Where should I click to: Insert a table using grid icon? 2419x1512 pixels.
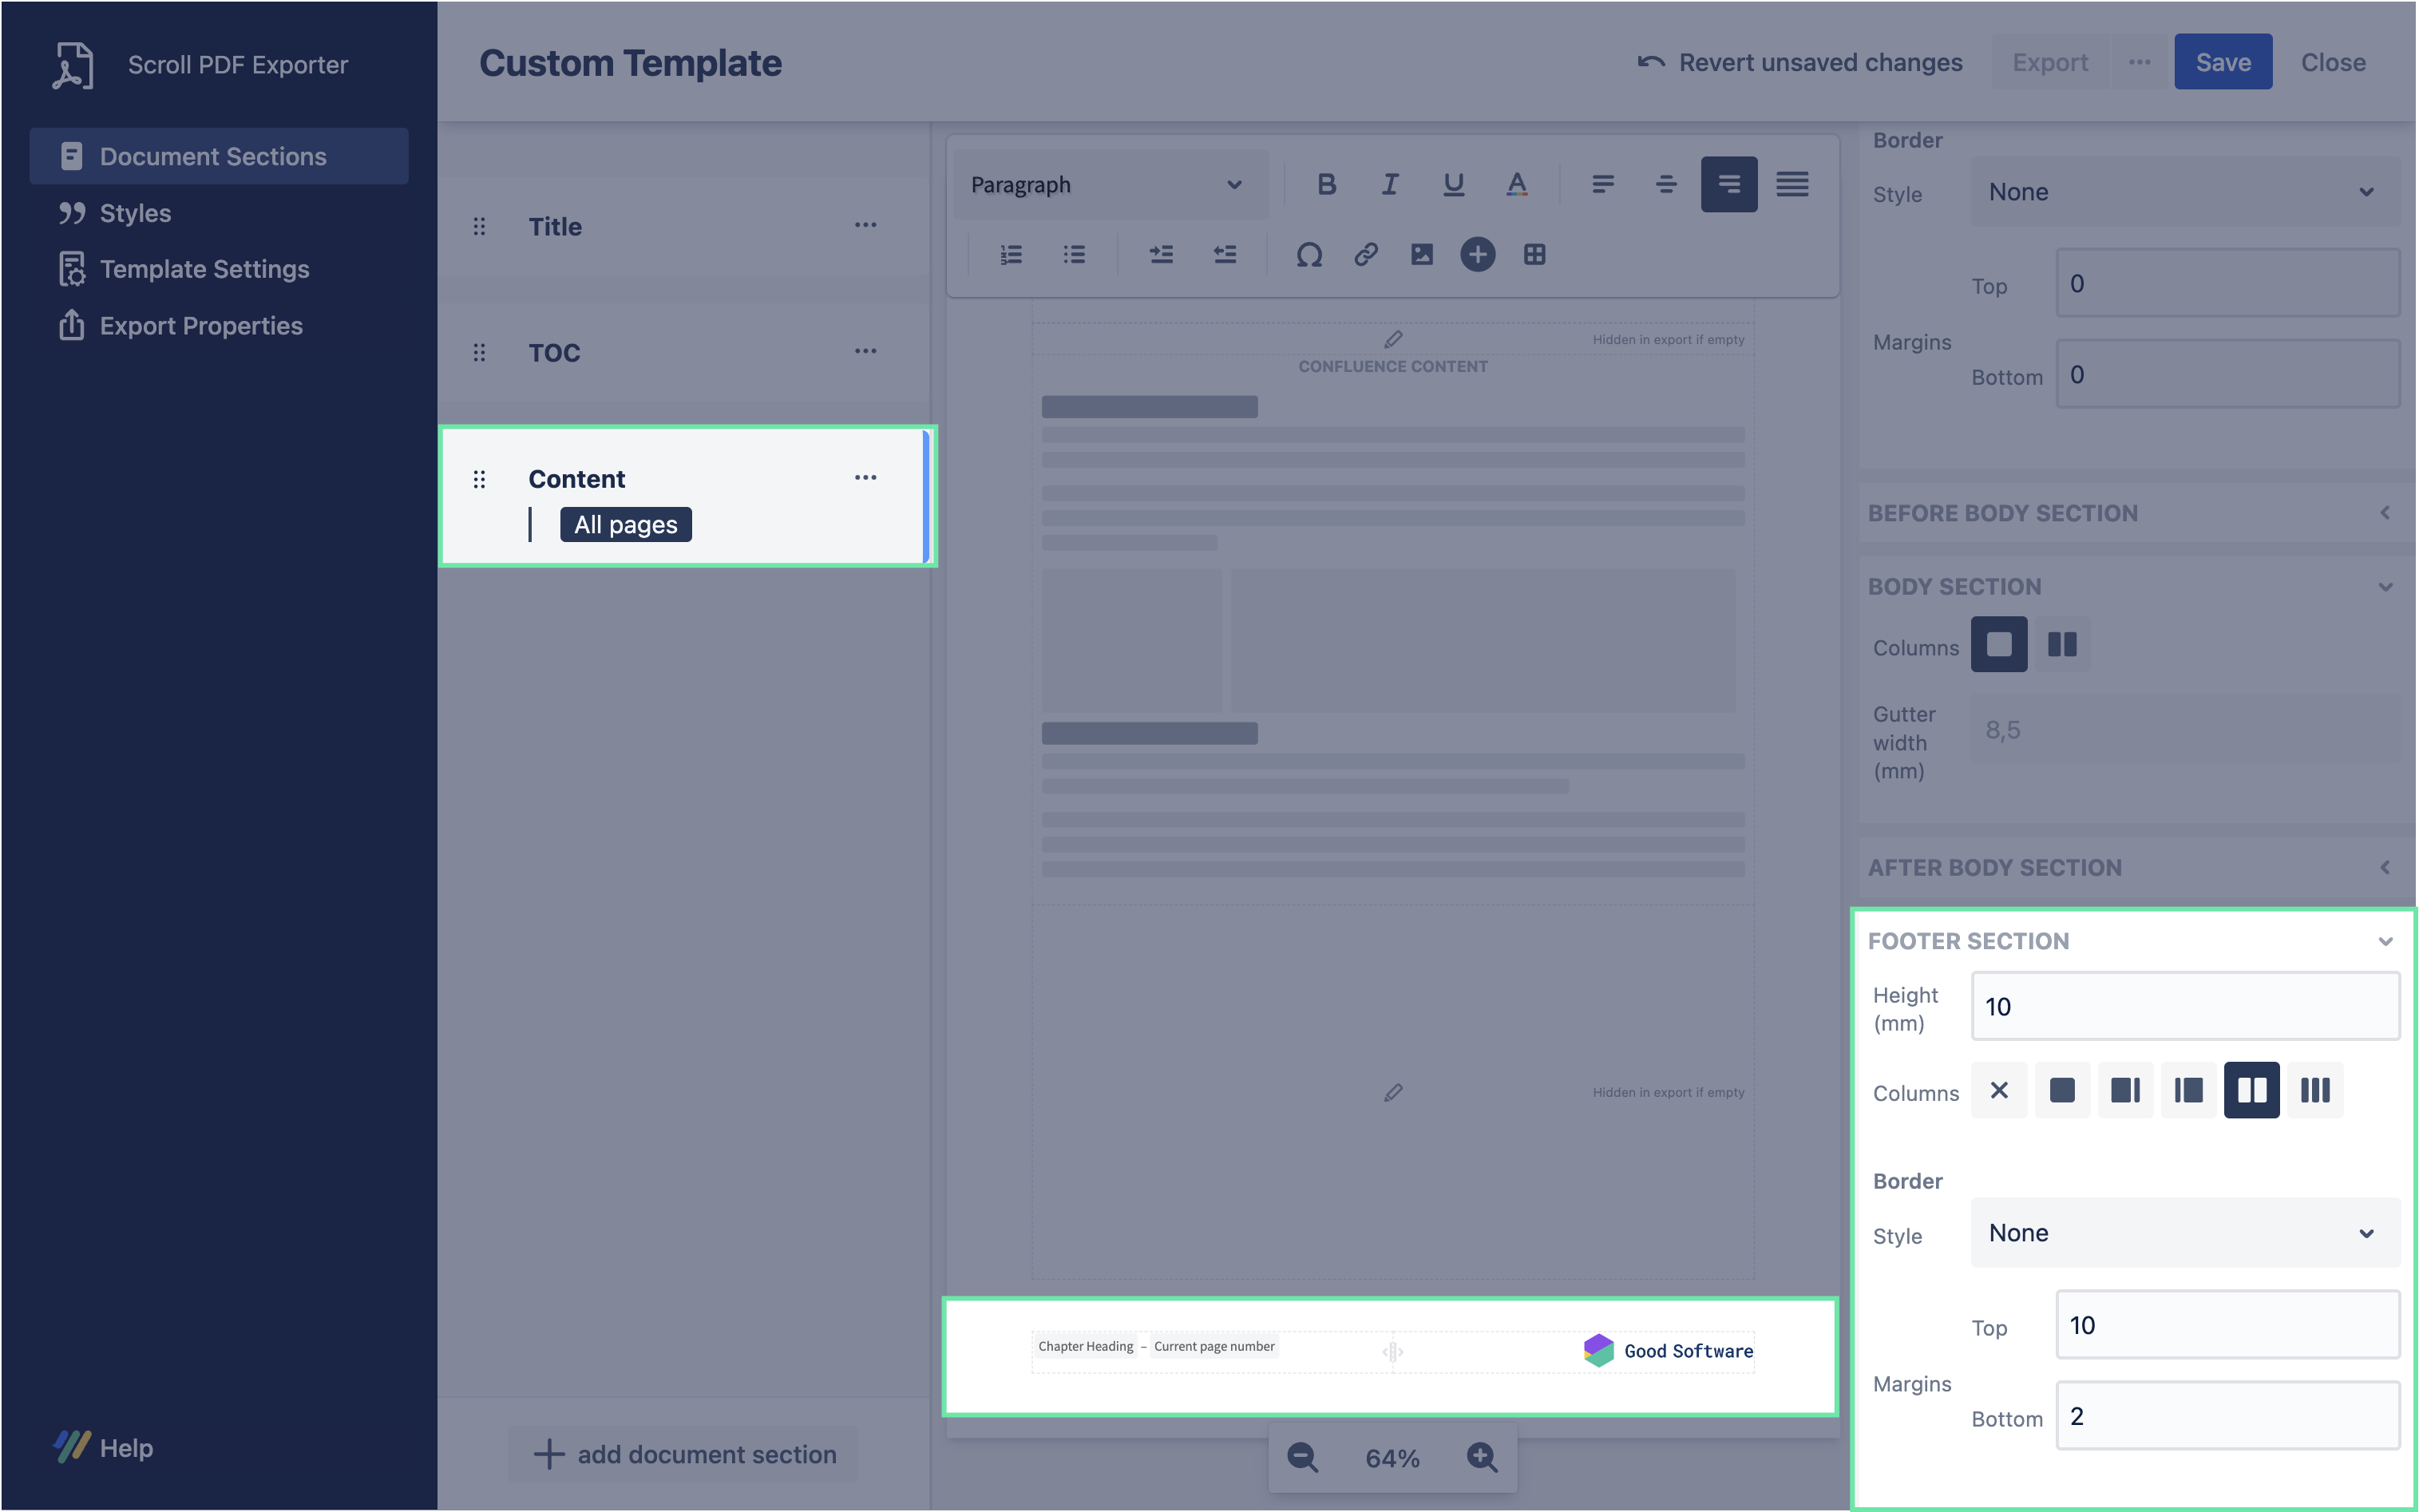1534,255
